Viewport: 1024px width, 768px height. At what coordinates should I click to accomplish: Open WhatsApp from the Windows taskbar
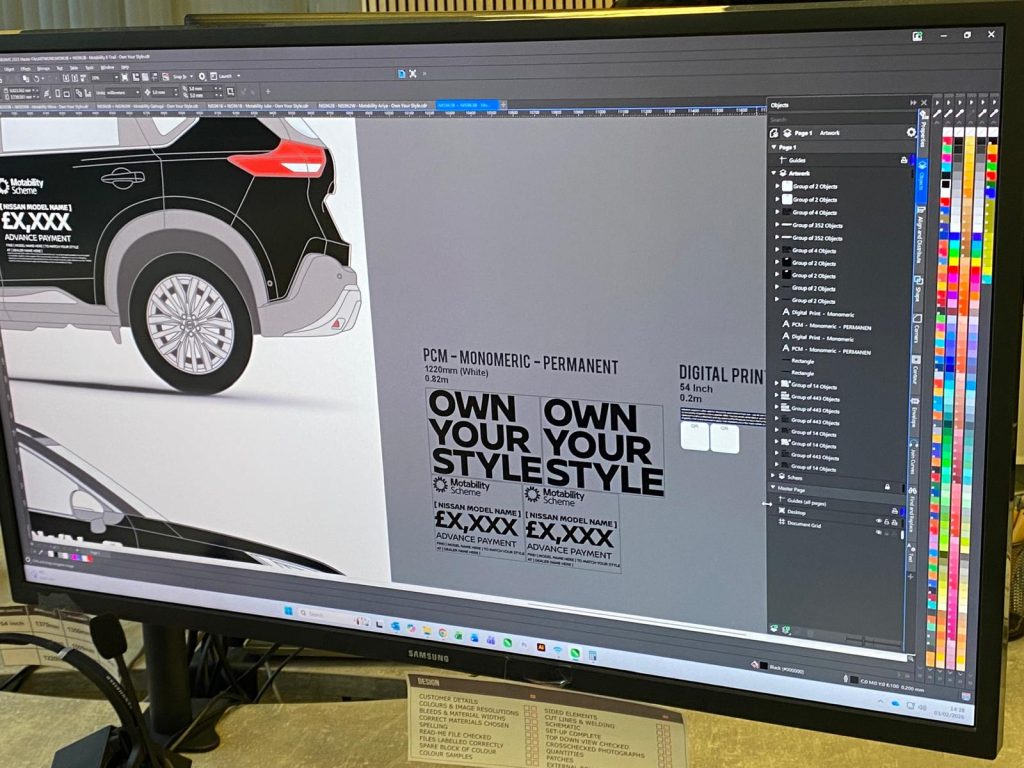pyautogui.click(x=507, y=641)
